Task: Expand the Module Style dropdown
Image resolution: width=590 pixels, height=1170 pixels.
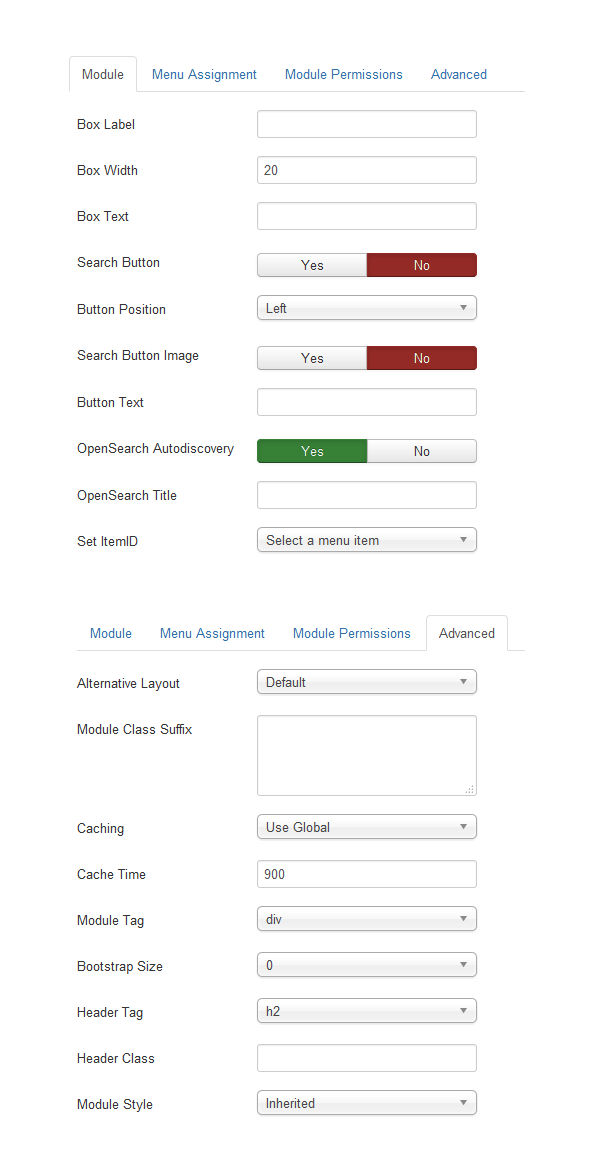Action: (367, 1103)
